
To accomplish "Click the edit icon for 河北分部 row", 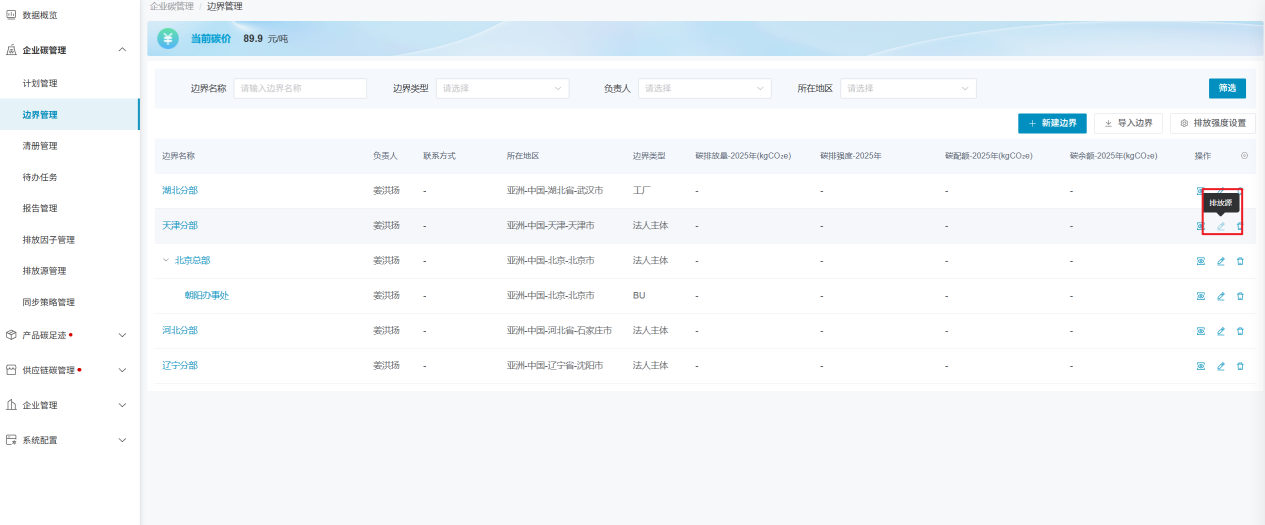I will (x=1220, y=331).
